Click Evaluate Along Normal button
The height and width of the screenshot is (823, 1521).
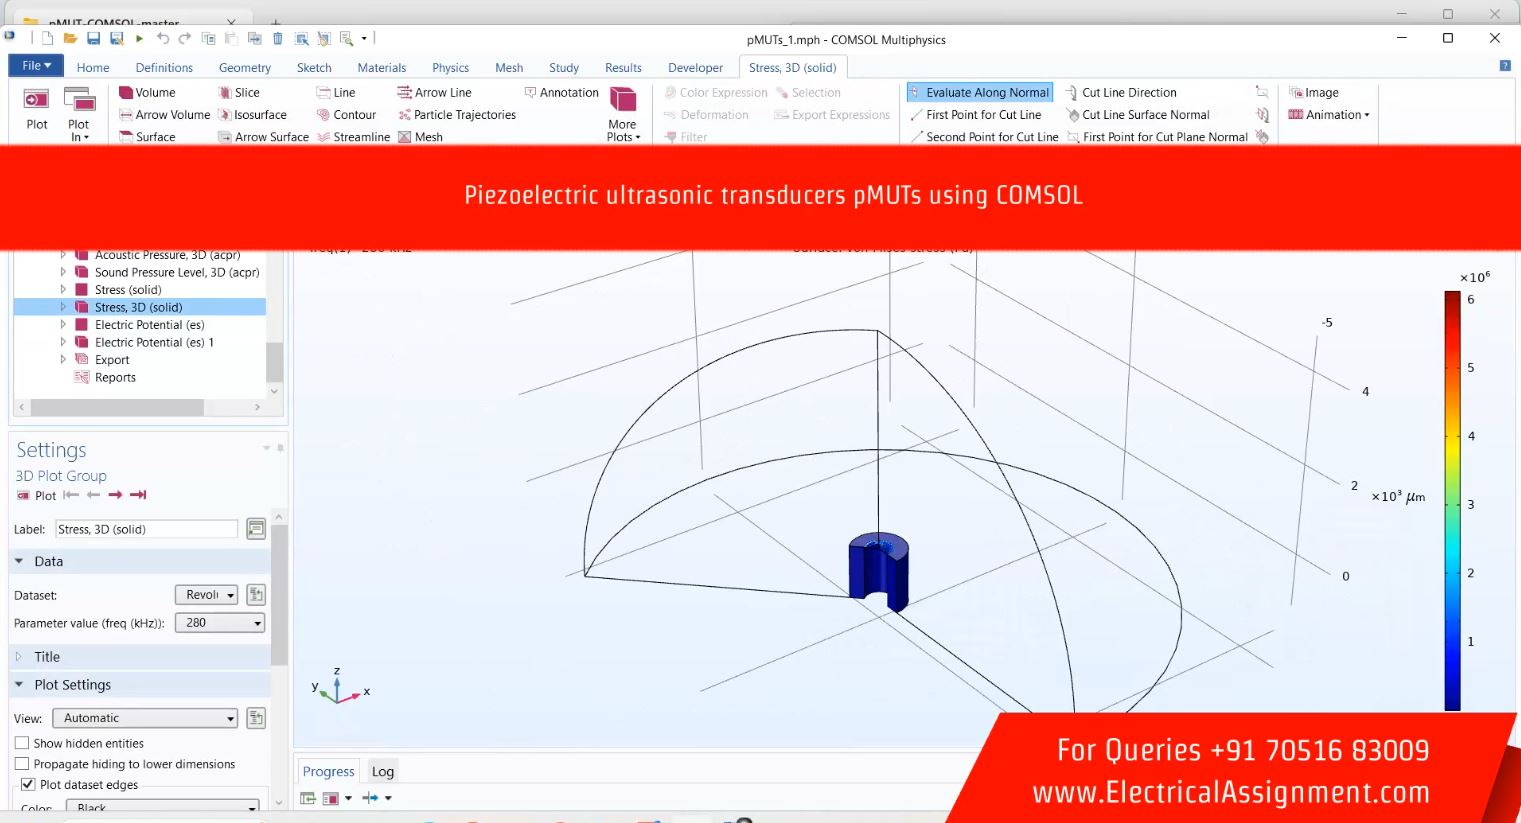(x=979, y=92)
